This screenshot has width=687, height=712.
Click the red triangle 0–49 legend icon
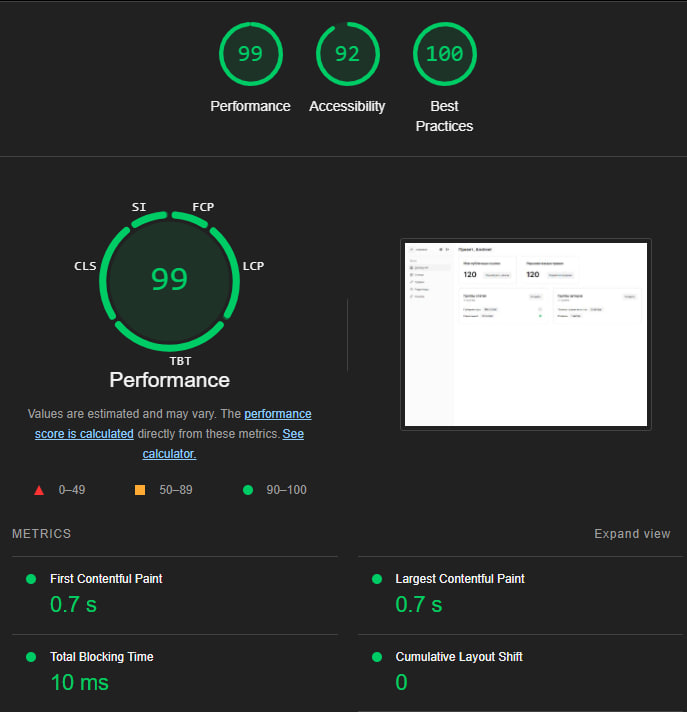(x=39, y=490)
